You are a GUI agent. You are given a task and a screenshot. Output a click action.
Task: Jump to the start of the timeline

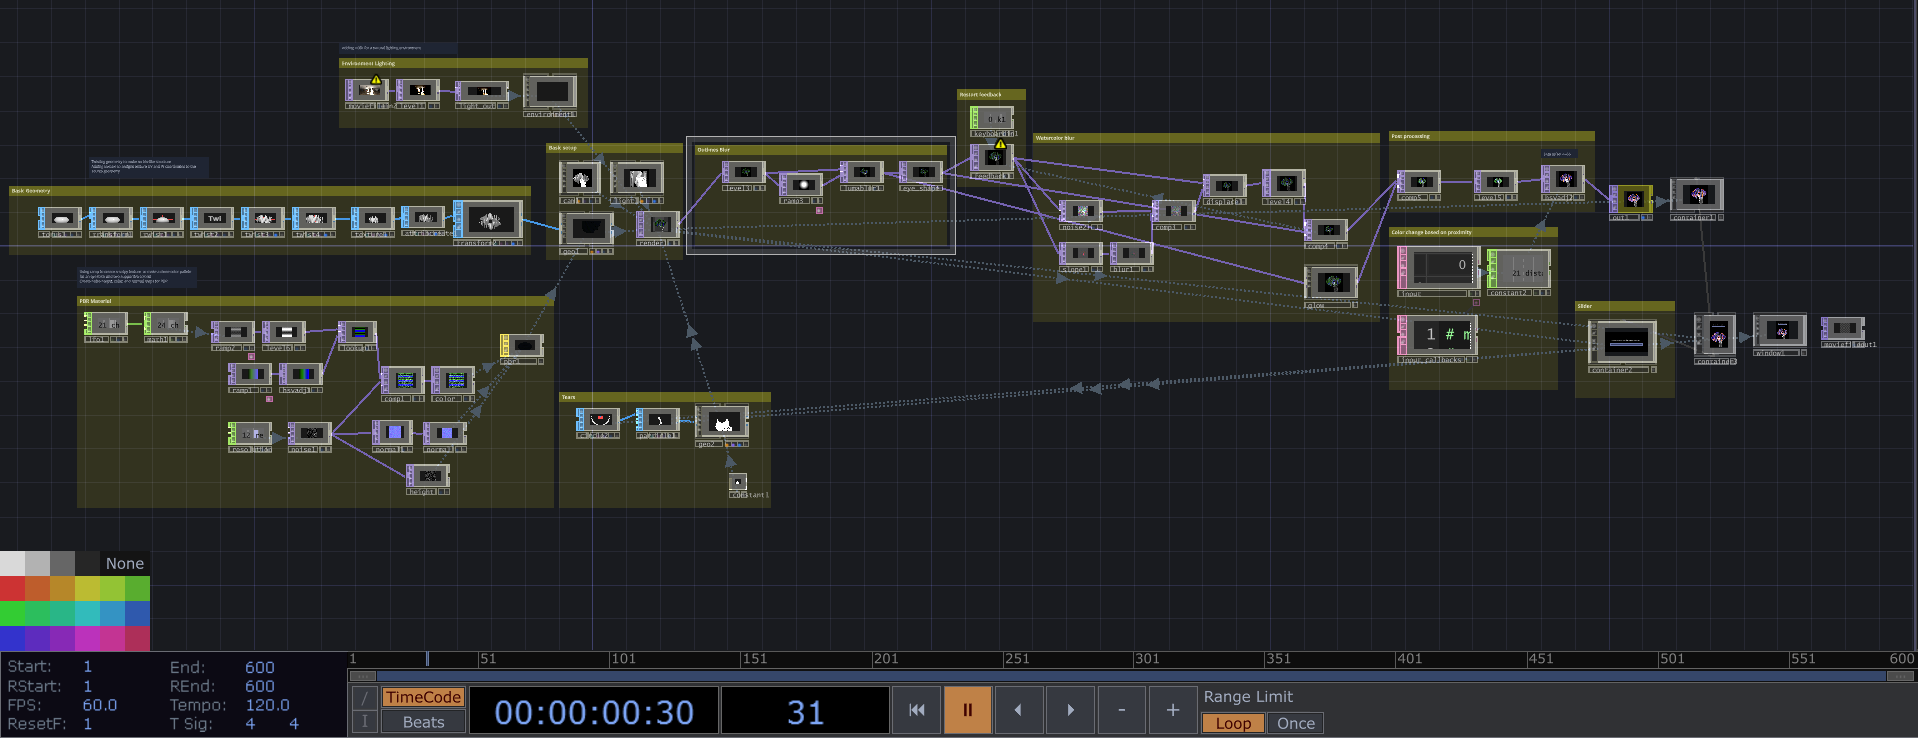916,710
